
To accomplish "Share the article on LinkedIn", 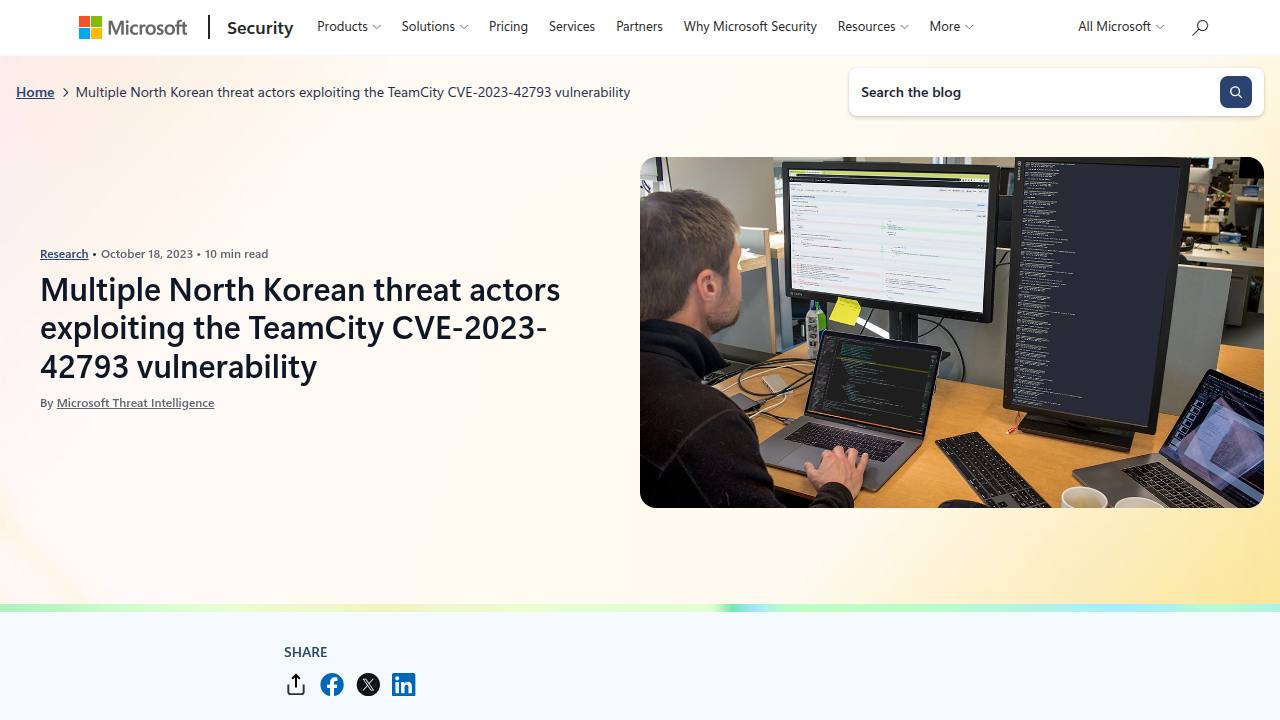I will (x=403, y=685).
